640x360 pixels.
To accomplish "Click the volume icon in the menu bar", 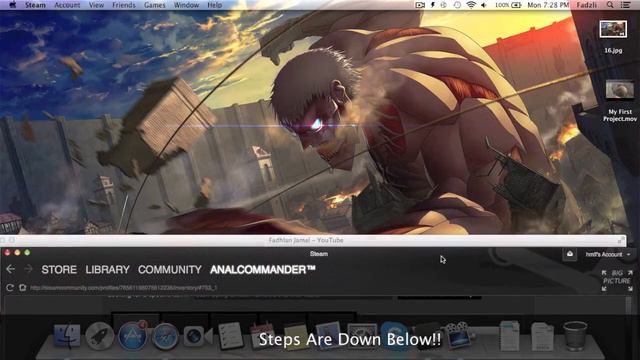I will pos(484,5).
